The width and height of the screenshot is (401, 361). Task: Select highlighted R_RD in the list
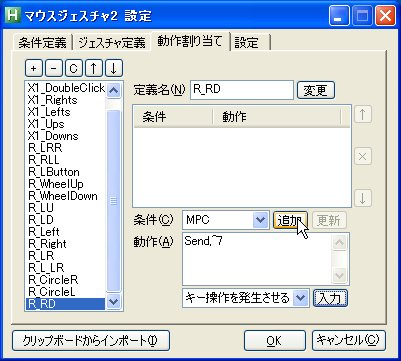[66, 304]
